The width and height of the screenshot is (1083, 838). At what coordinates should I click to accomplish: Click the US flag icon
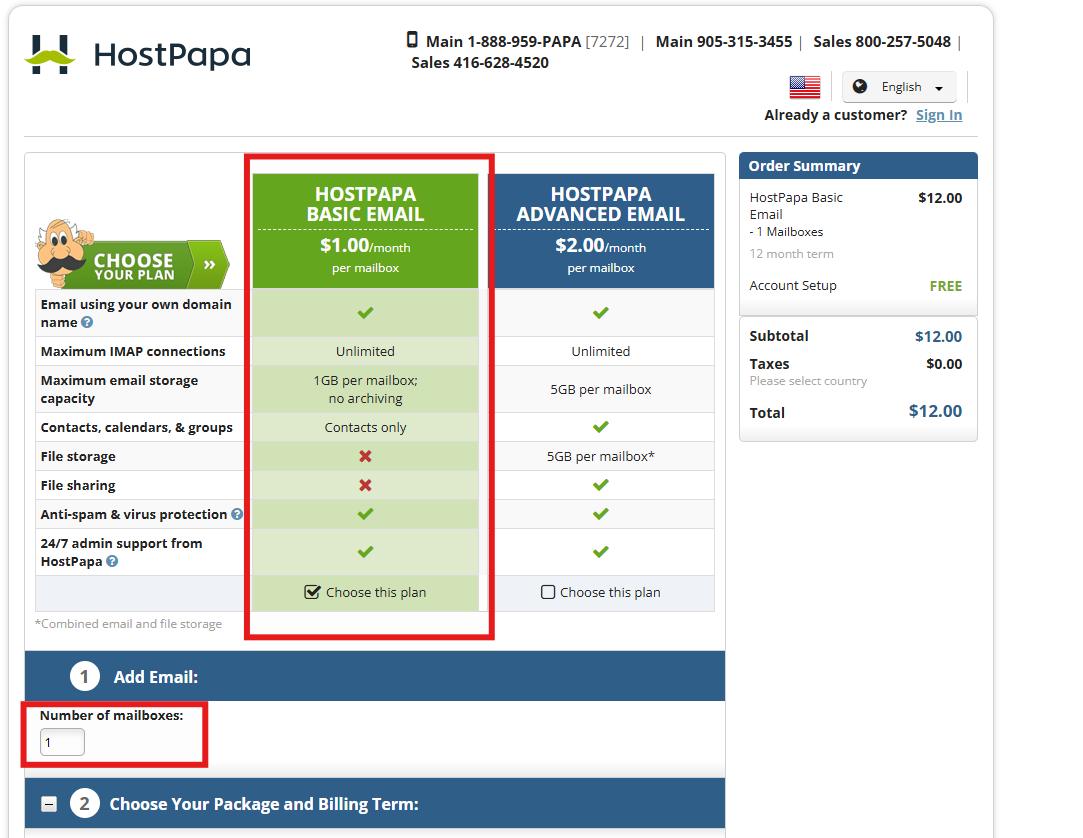(x=805, y=87)
